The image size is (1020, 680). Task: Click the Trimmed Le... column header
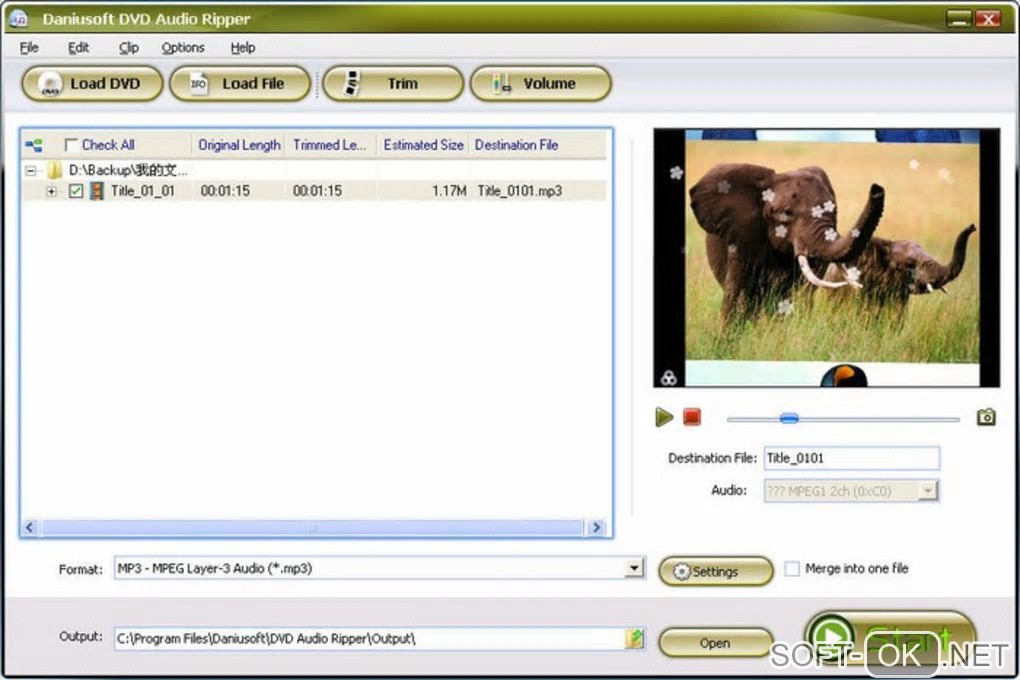[330, 145]
